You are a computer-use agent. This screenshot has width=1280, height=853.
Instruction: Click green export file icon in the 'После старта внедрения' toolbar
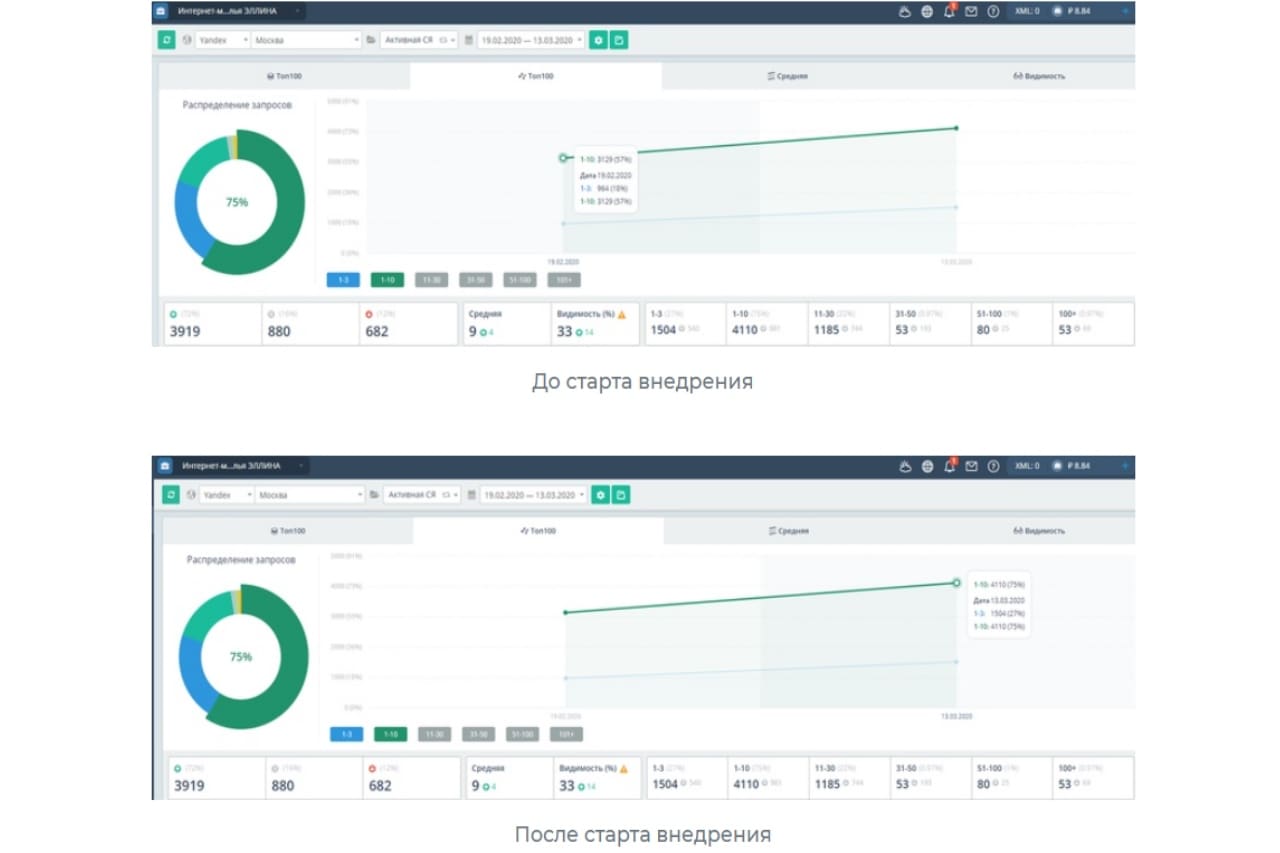(x=621, y=494)
